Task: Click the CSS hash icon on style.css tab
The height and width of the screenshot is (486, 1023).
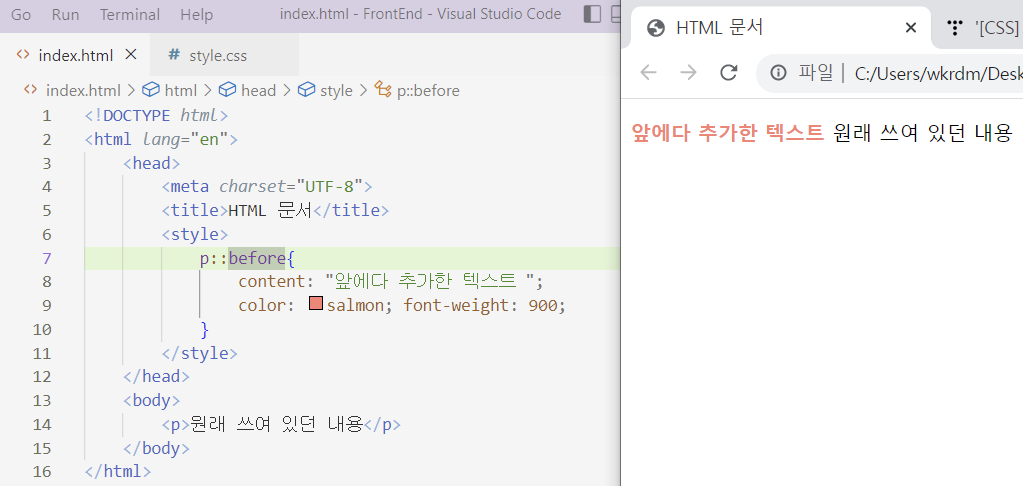Action: (174, 55)
